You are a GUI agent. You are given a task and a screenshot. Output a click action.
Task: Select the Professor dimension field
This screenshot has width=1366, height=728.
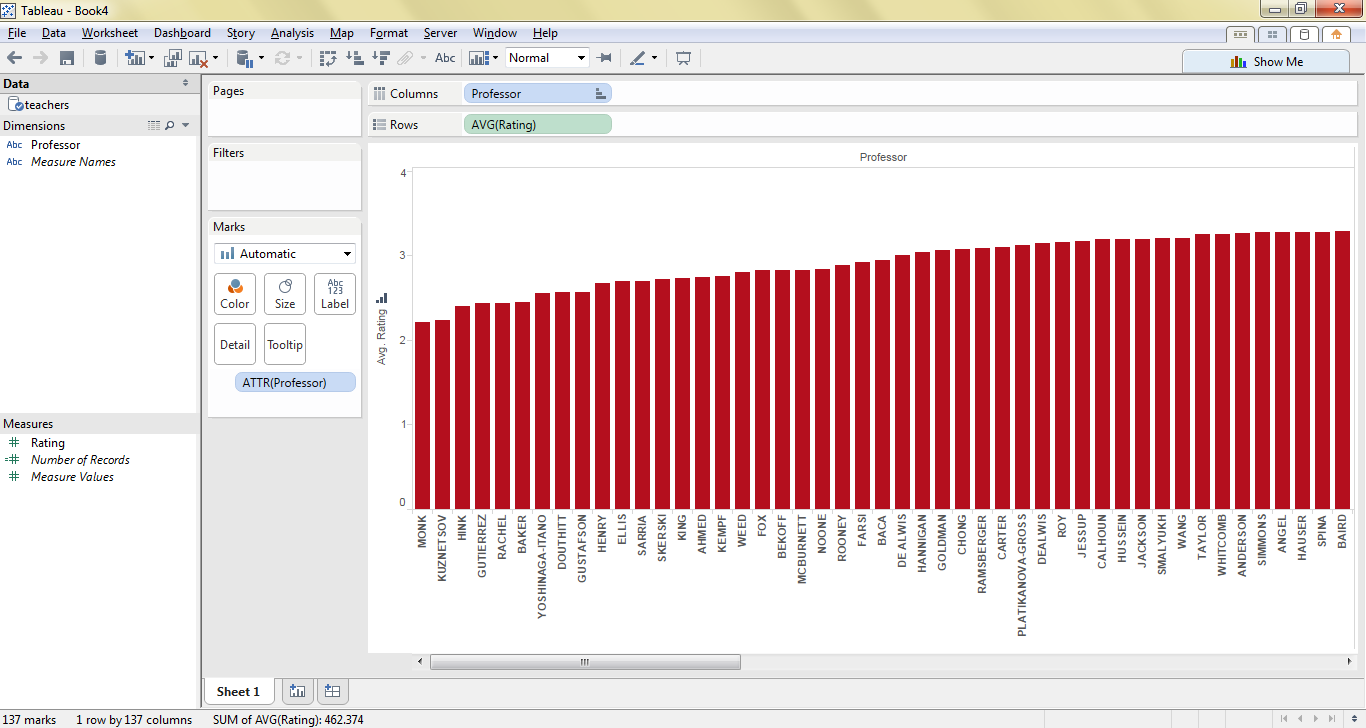pos(55,145)
